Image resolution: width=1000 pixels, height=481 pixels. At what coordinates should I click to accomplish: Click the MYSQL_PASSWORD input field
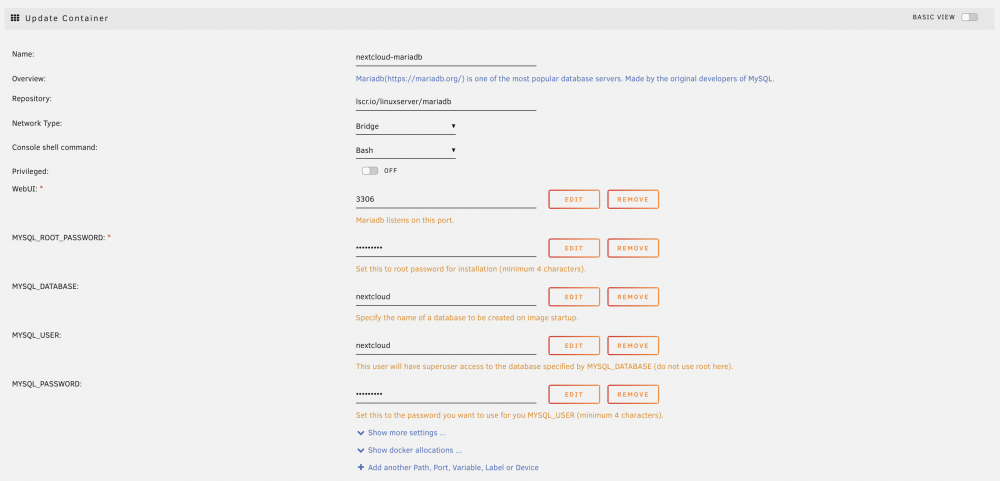click(446, 395)
